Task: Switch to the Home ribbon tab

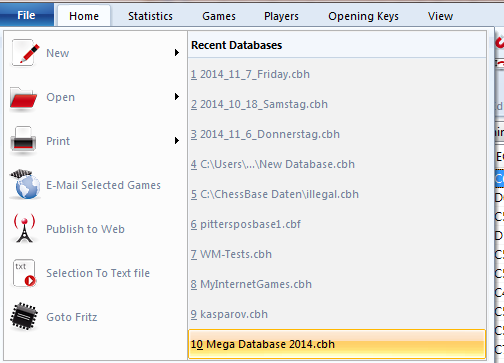Action: pyautogui.click(x=84, y=16)
